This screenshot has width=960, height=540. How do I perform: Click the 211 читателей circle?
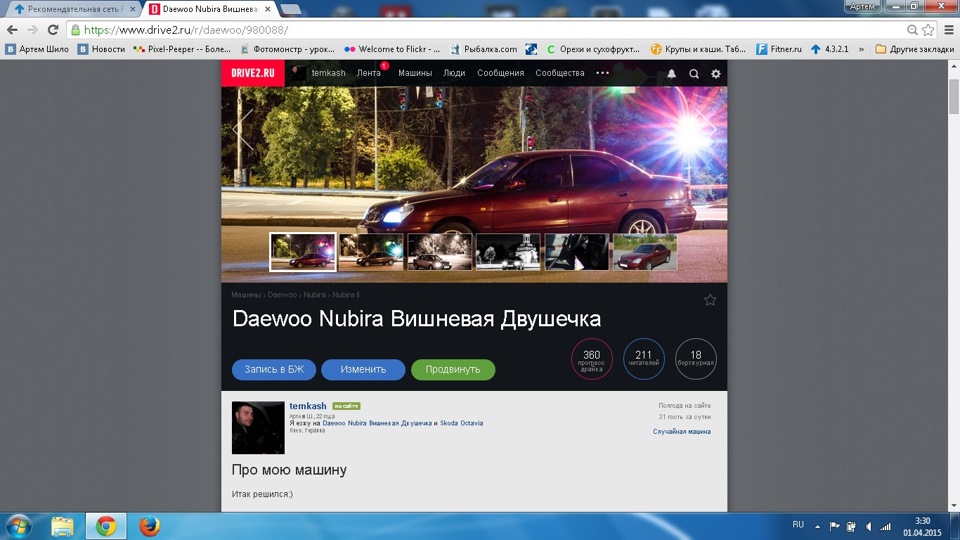[643, 359]
